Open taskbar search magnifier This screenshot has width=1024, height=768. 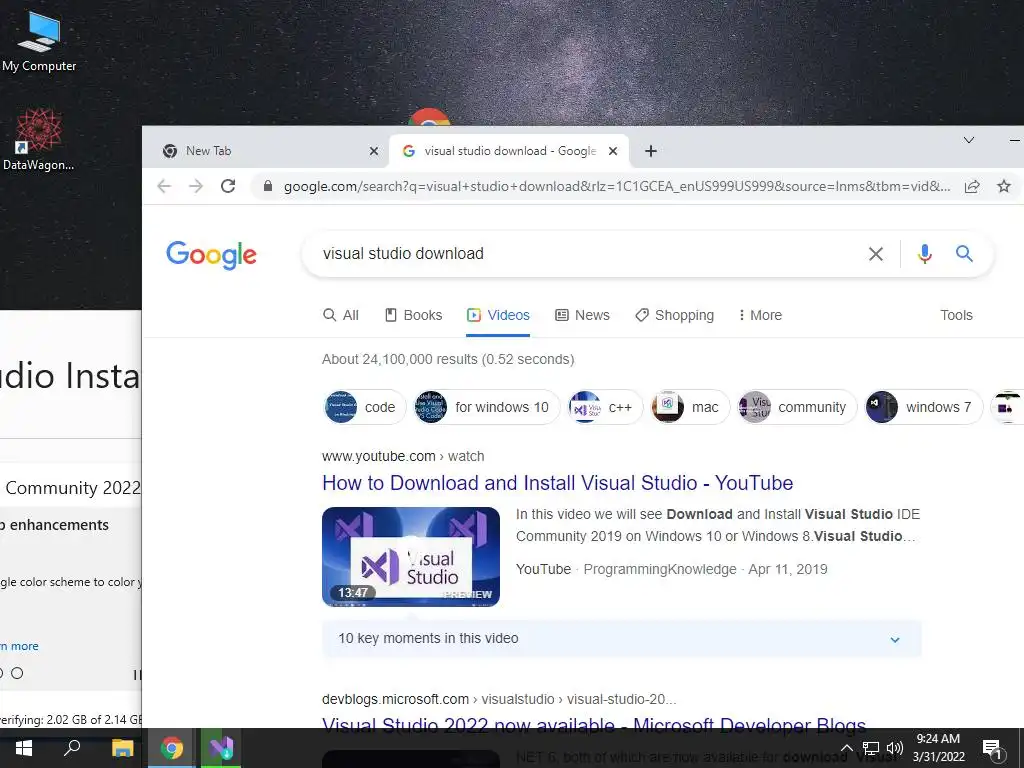point(72,748)
